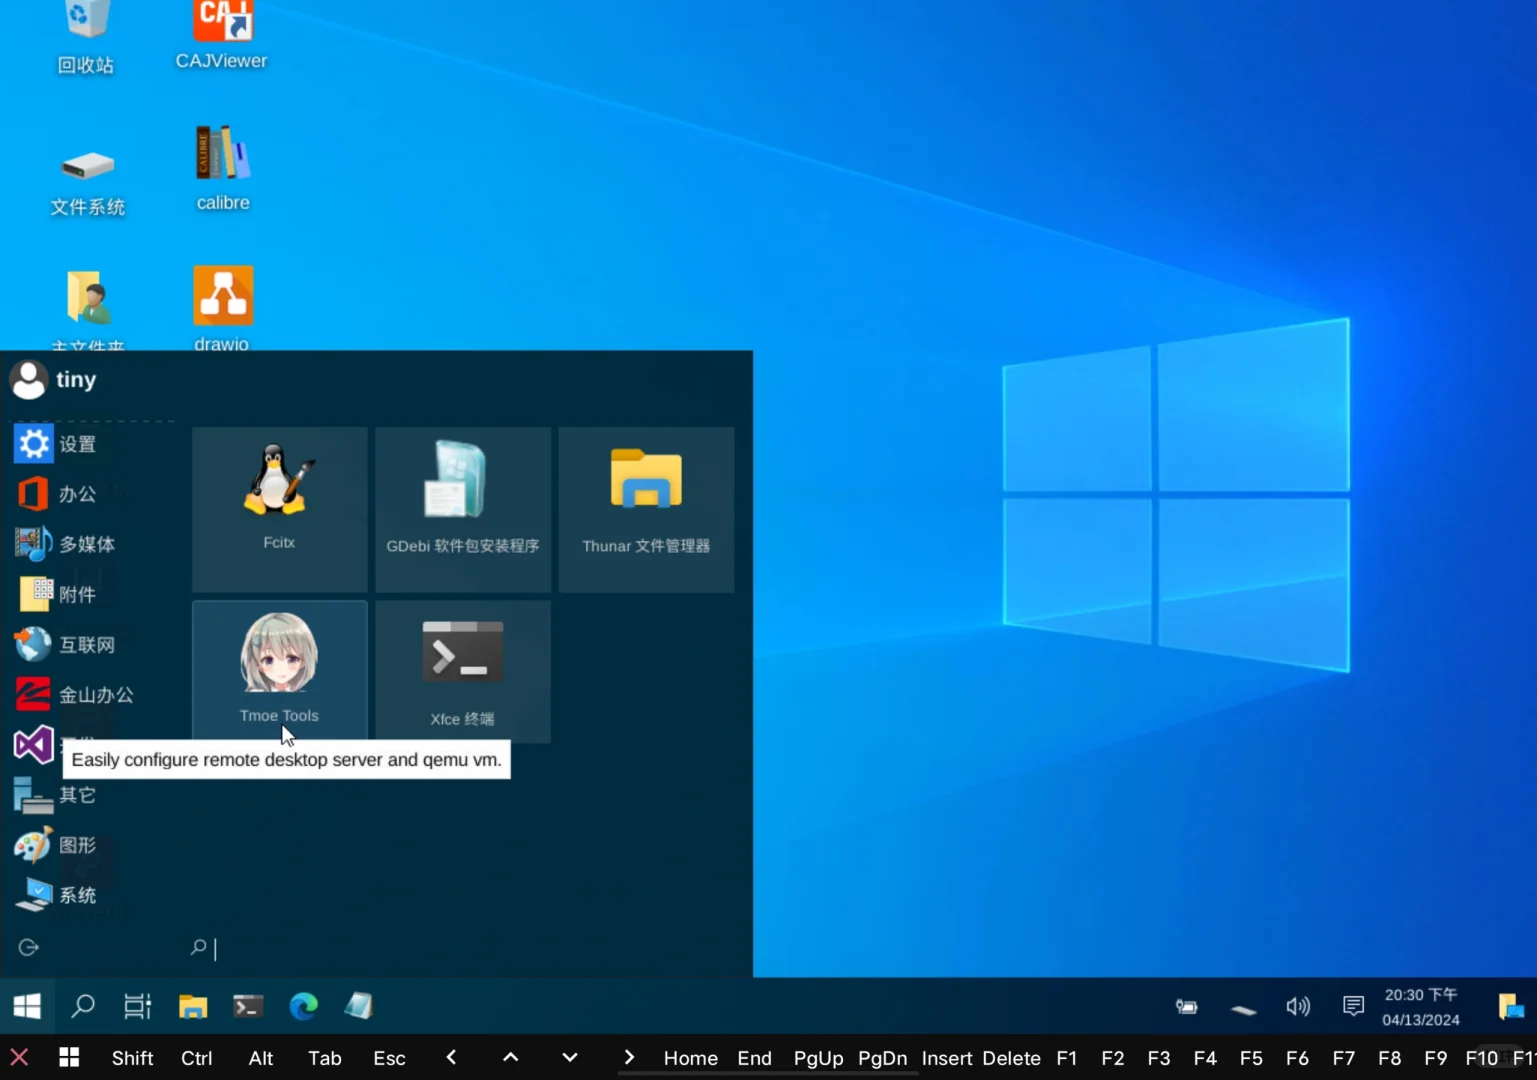
Task: Open the Visual Studio style development category icon
Action: click(x=33, y=744)
